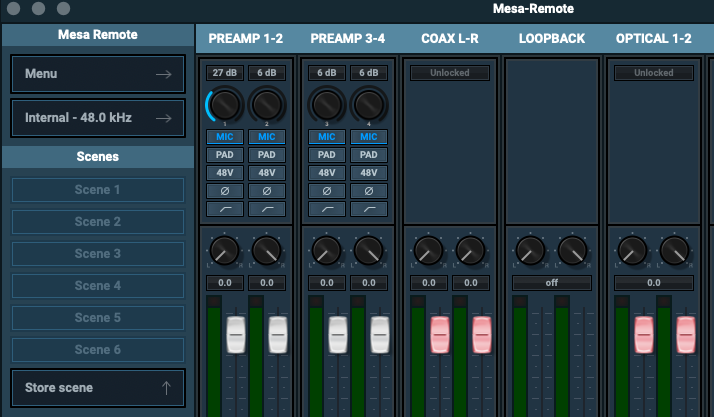Turn on 48V phantom power channel 2

(267, 173)
